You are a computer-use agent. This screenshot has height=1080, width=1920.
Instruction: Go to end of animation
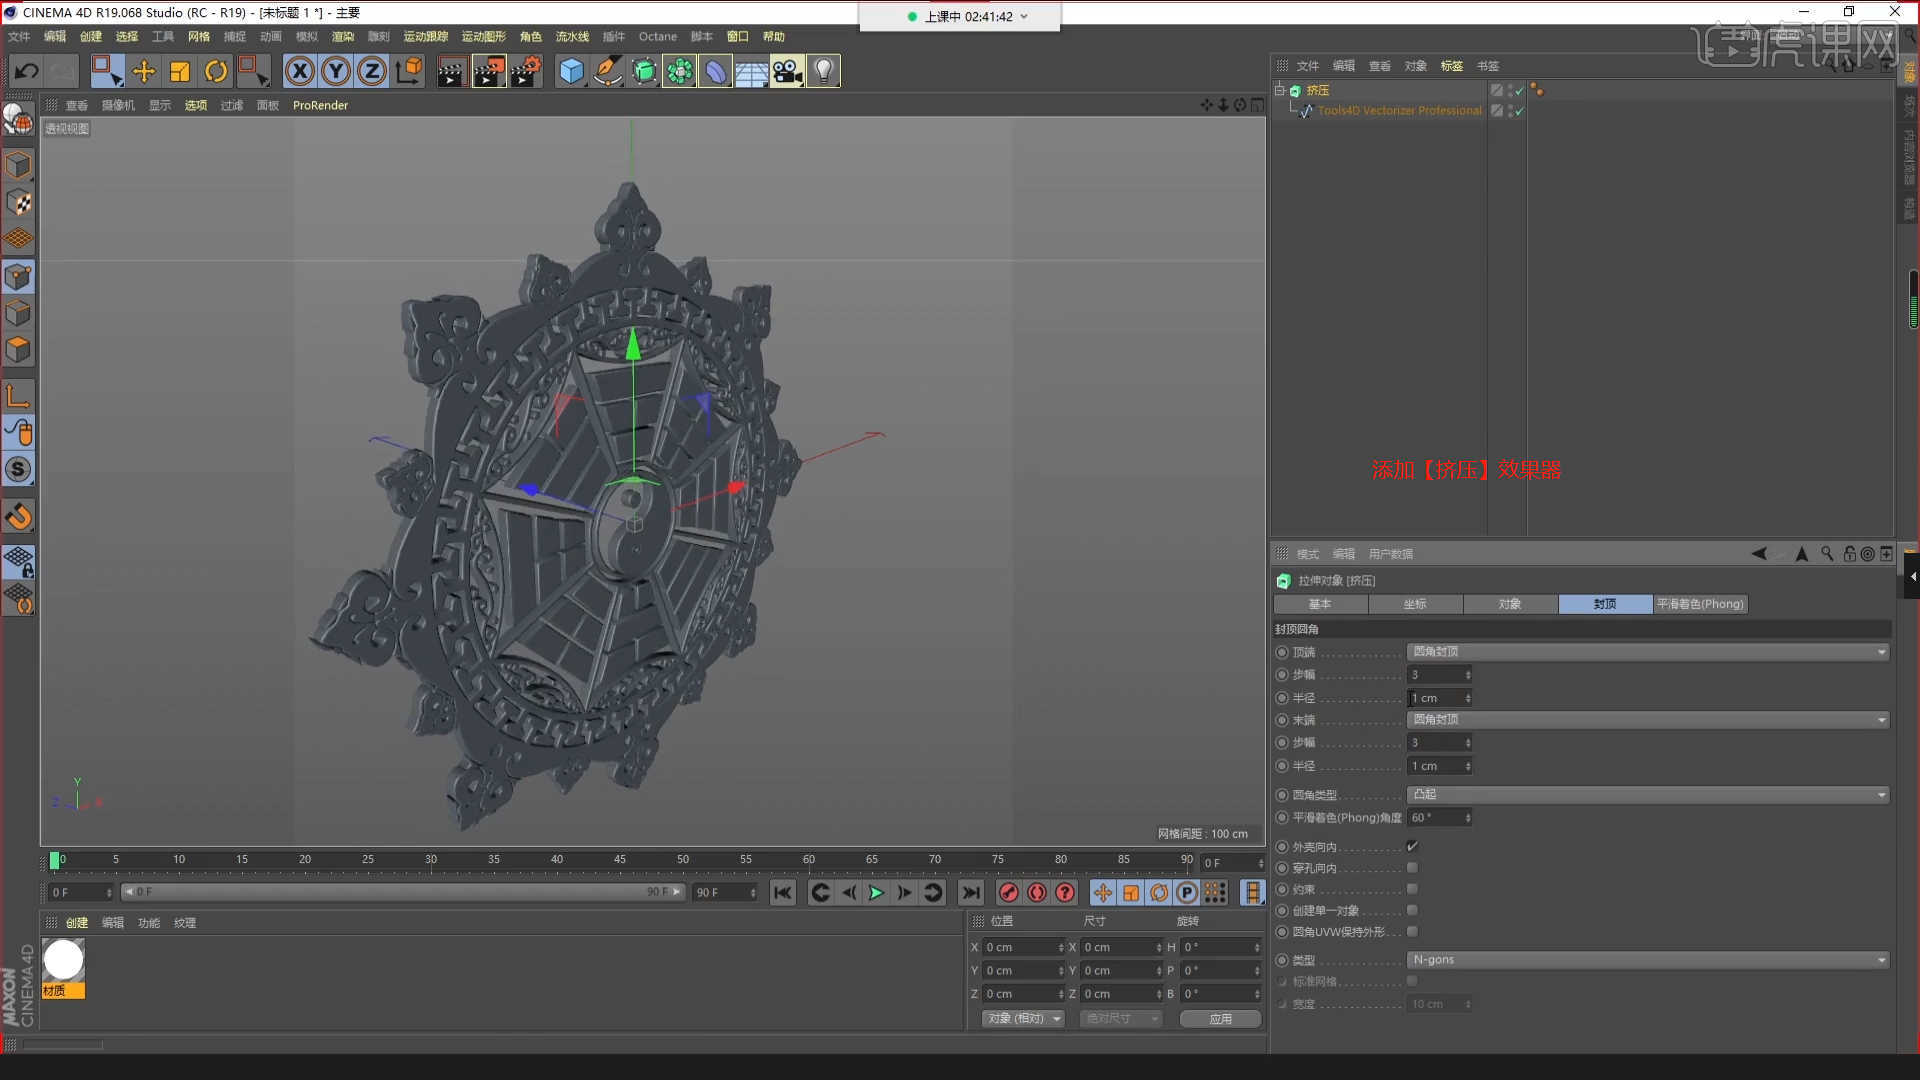tap(970, 893)
